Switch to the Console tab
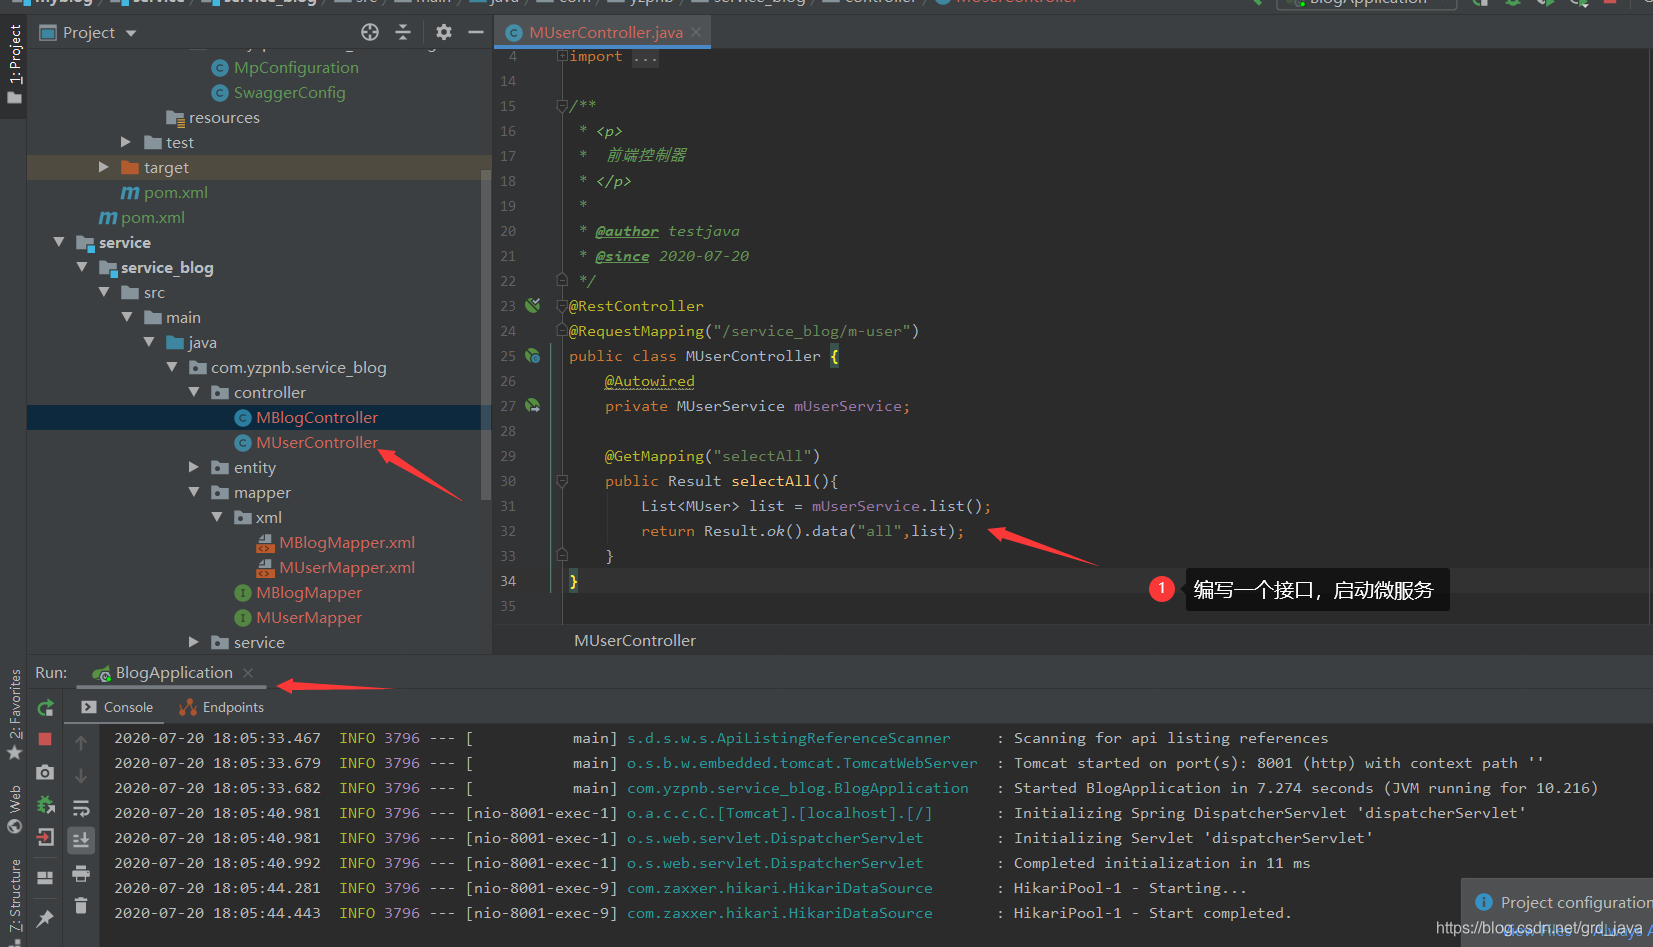 pos(117,707)
